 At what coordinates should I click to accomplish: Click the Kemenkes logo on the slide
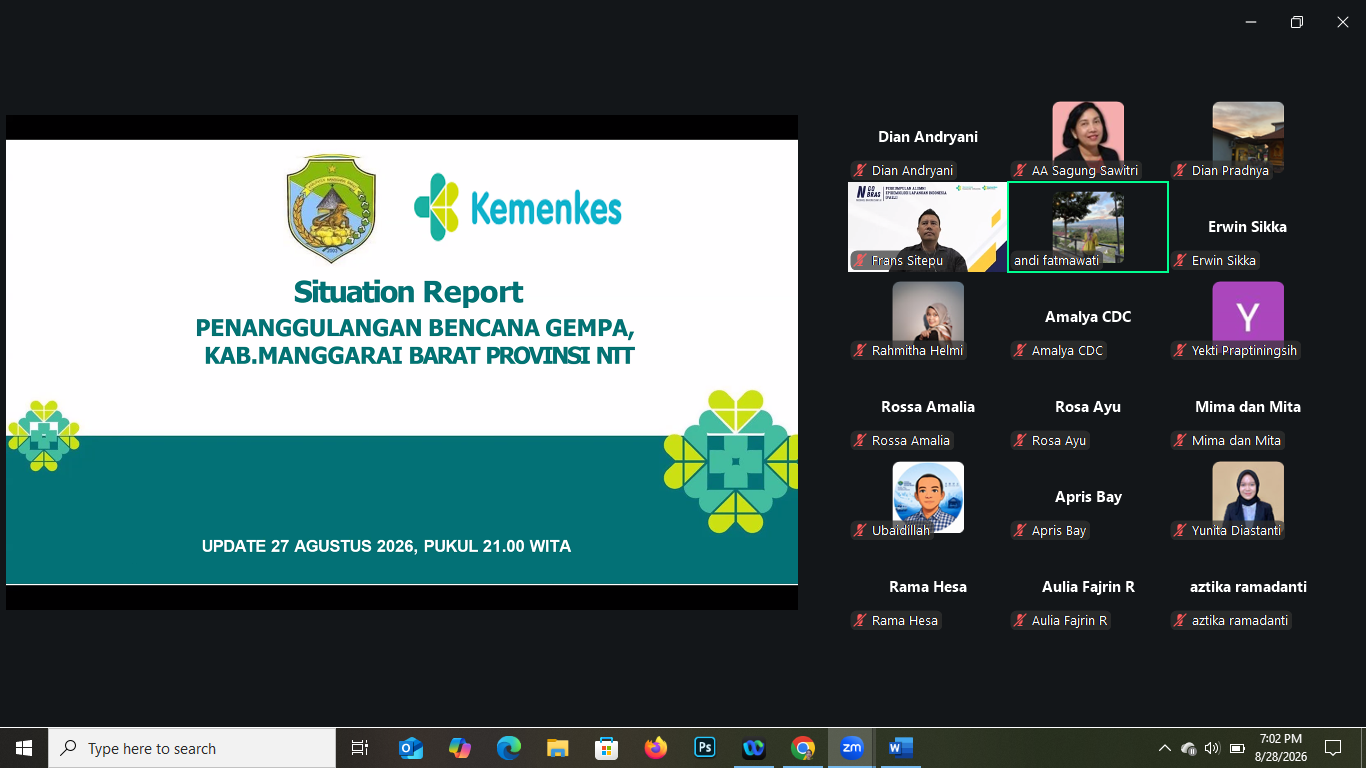[x=518, y=207]
